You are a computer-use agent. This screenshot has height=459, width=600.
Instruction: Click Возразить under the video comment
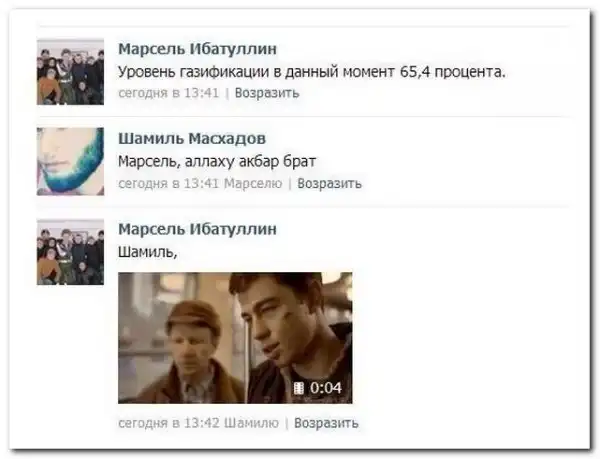point(326,423)
